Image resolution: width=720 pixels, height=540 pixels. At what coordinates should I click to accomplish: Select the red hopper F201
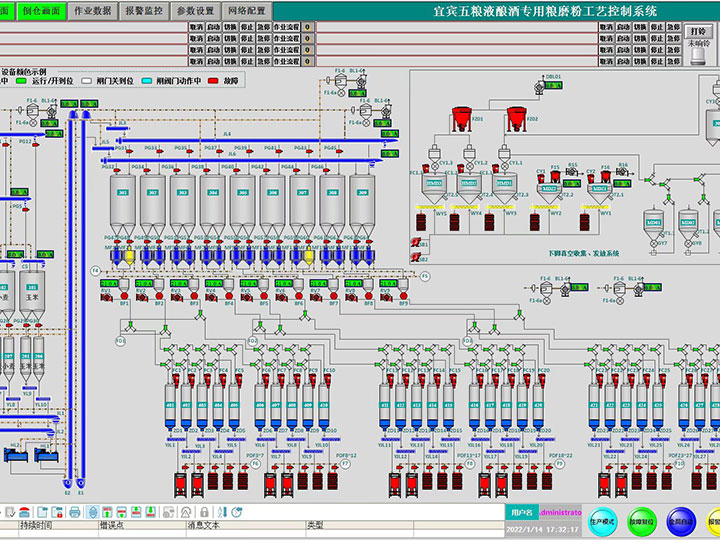tap(461, 119)
